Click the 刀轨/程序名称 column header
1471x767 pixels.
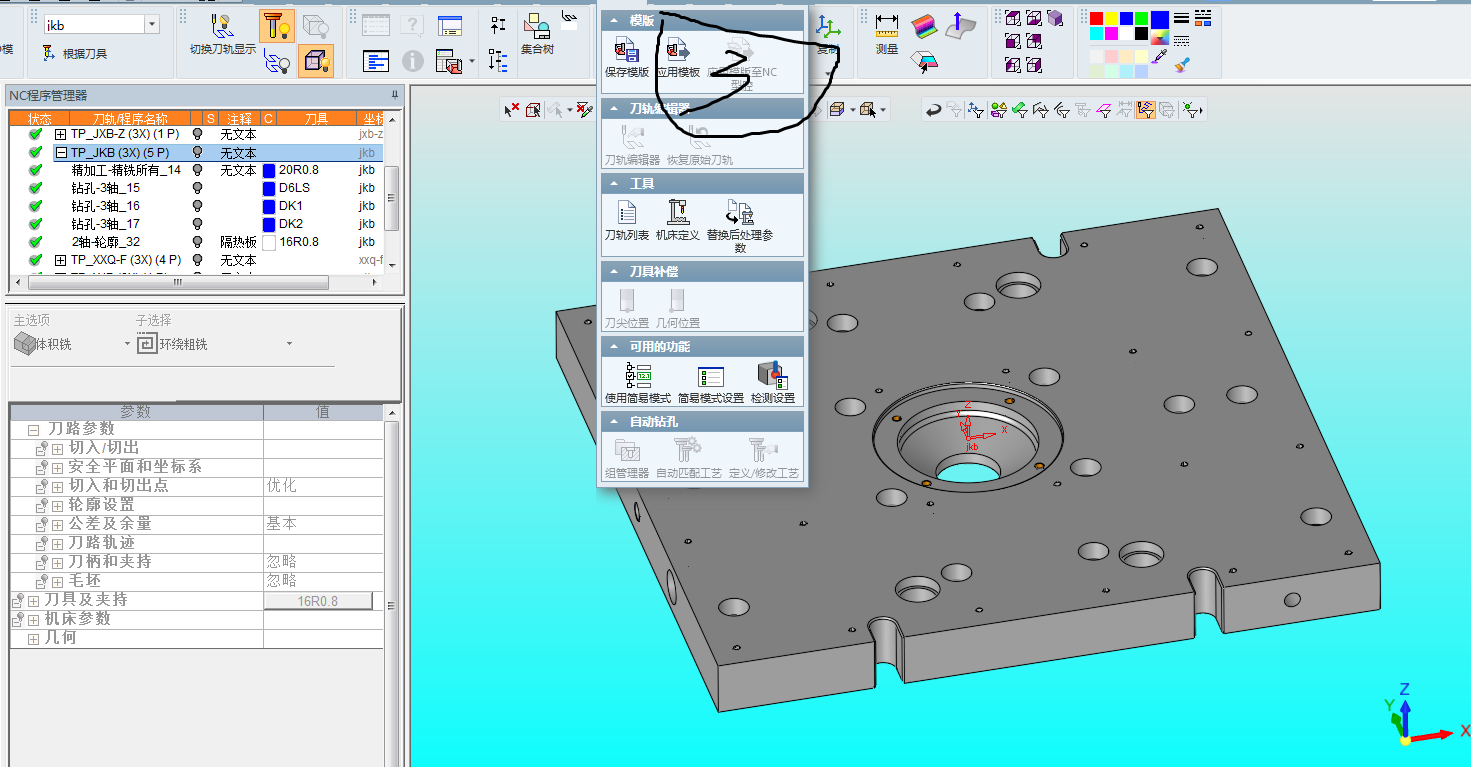tap(131, 119)
